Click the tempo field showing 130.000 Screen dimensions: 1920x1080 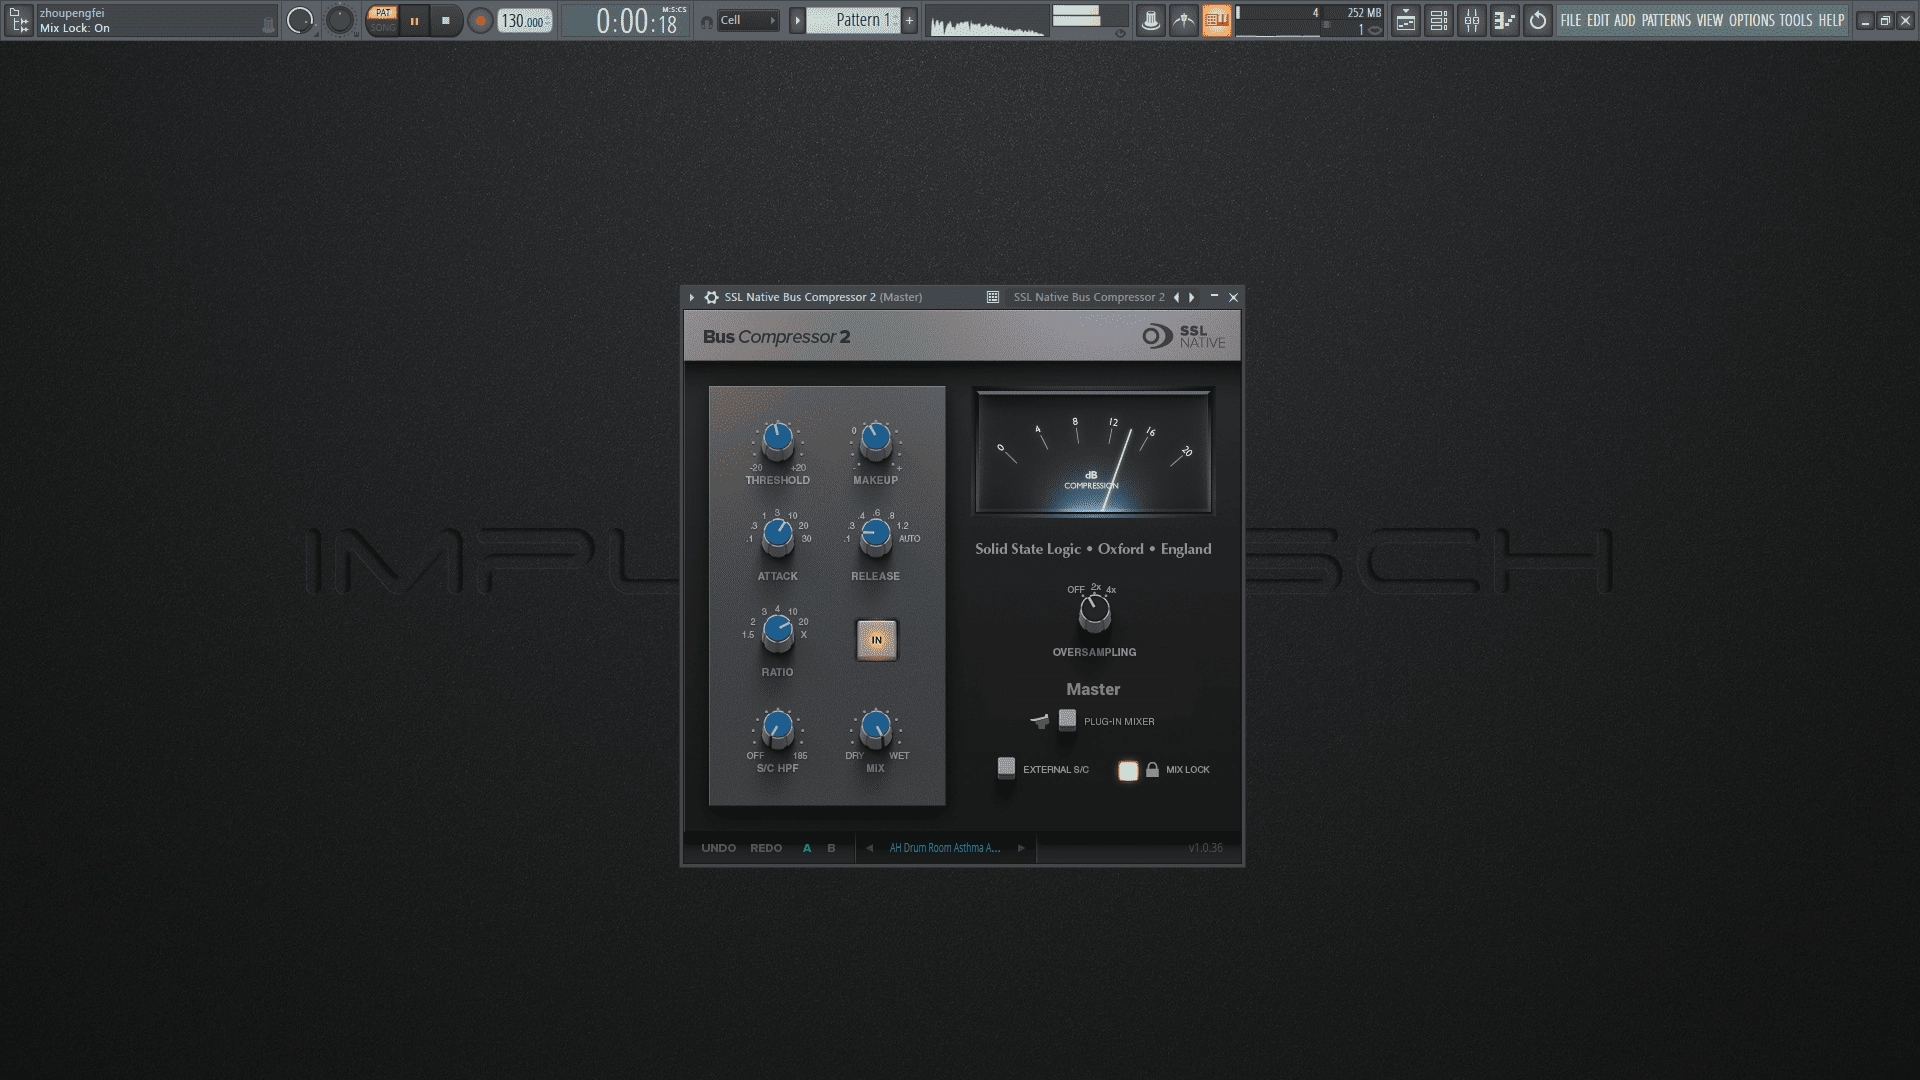coord(525,21)
